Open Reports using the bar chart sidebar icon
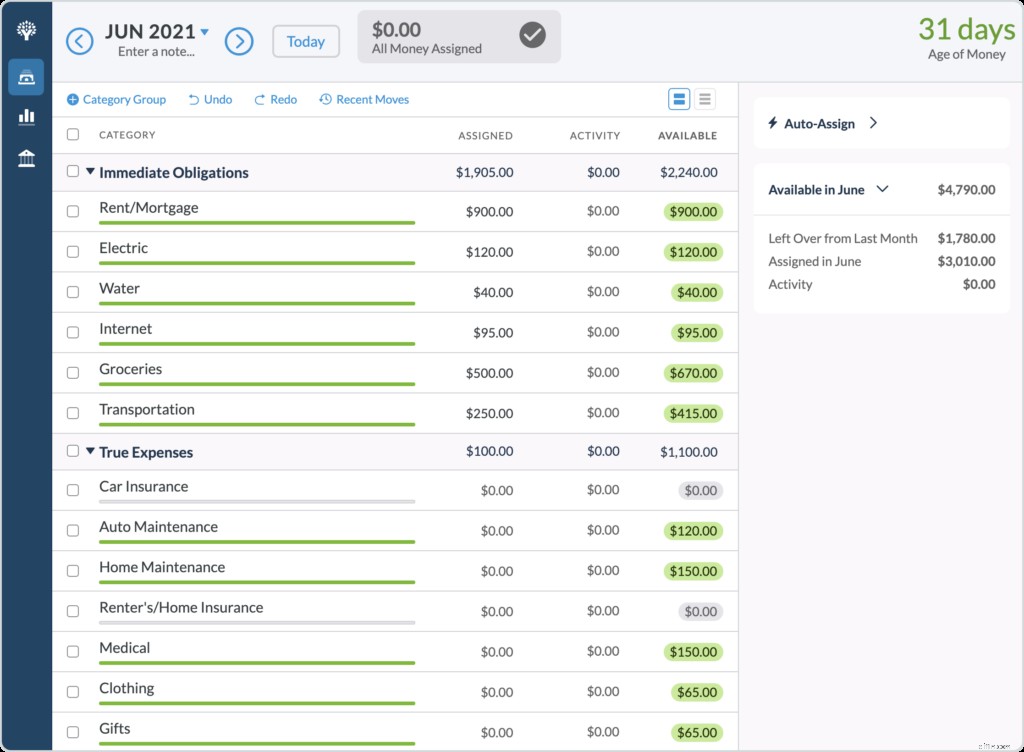The height and width of the screenshot is (752, 1024). coord(26,117)
